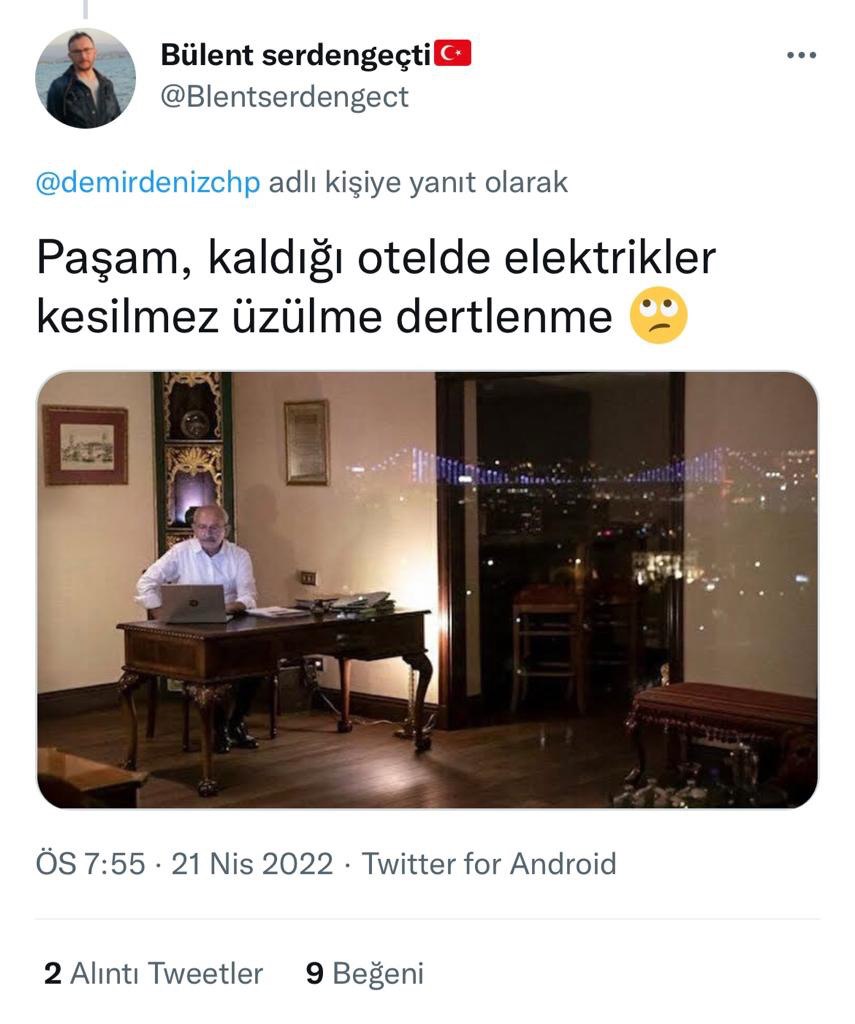This screenshot has width=855, height=1024.
Task: Open Bülent serdengeçti's profile avatar
Action: tap(86, 78)
